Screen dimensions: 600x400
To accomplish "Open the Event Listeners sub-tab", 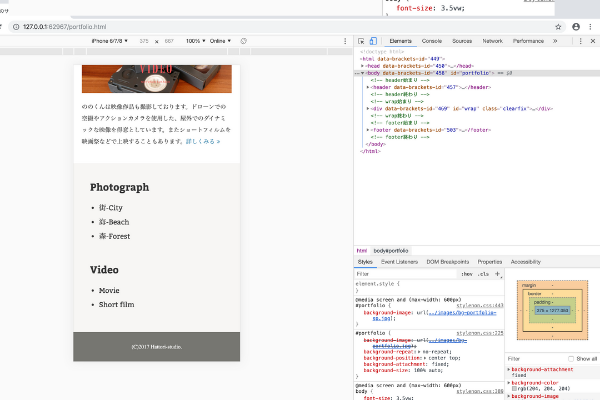I will tap(399, 262).
